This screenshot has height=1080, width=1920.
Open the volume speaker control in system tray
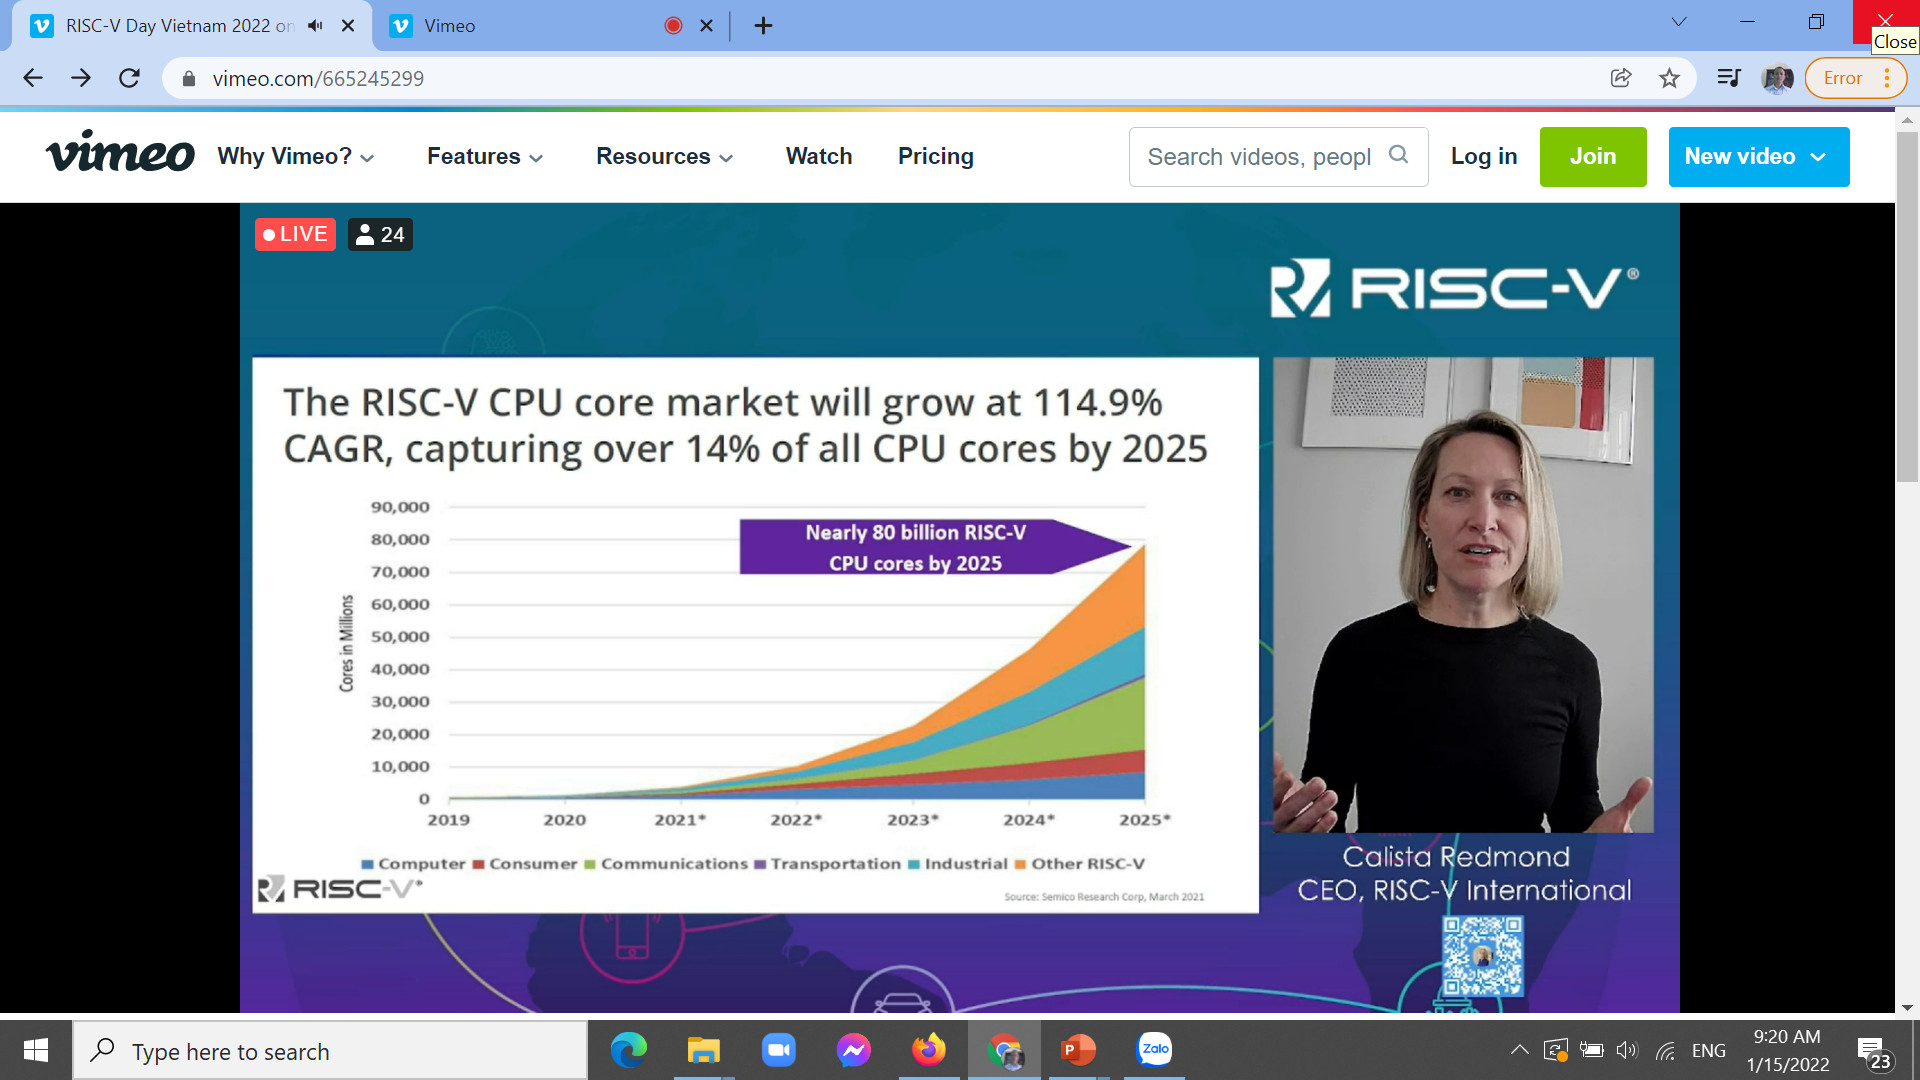[x=1627, y=1050]
